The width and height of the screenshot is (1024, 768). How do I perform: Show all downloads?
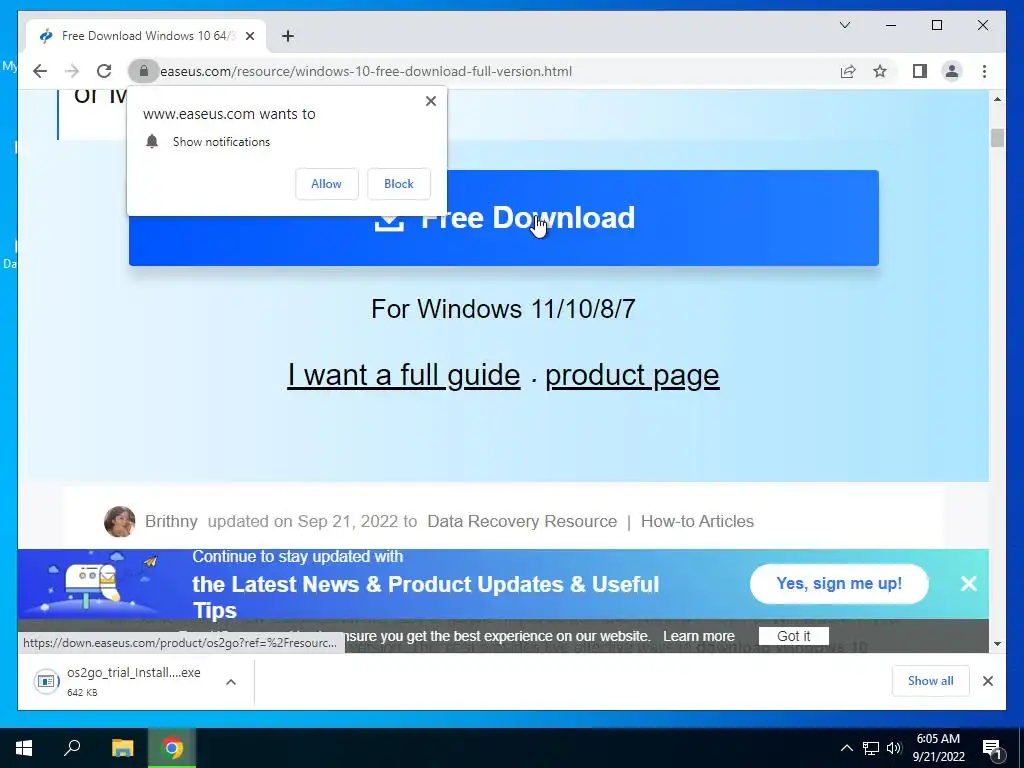(931, 681)
